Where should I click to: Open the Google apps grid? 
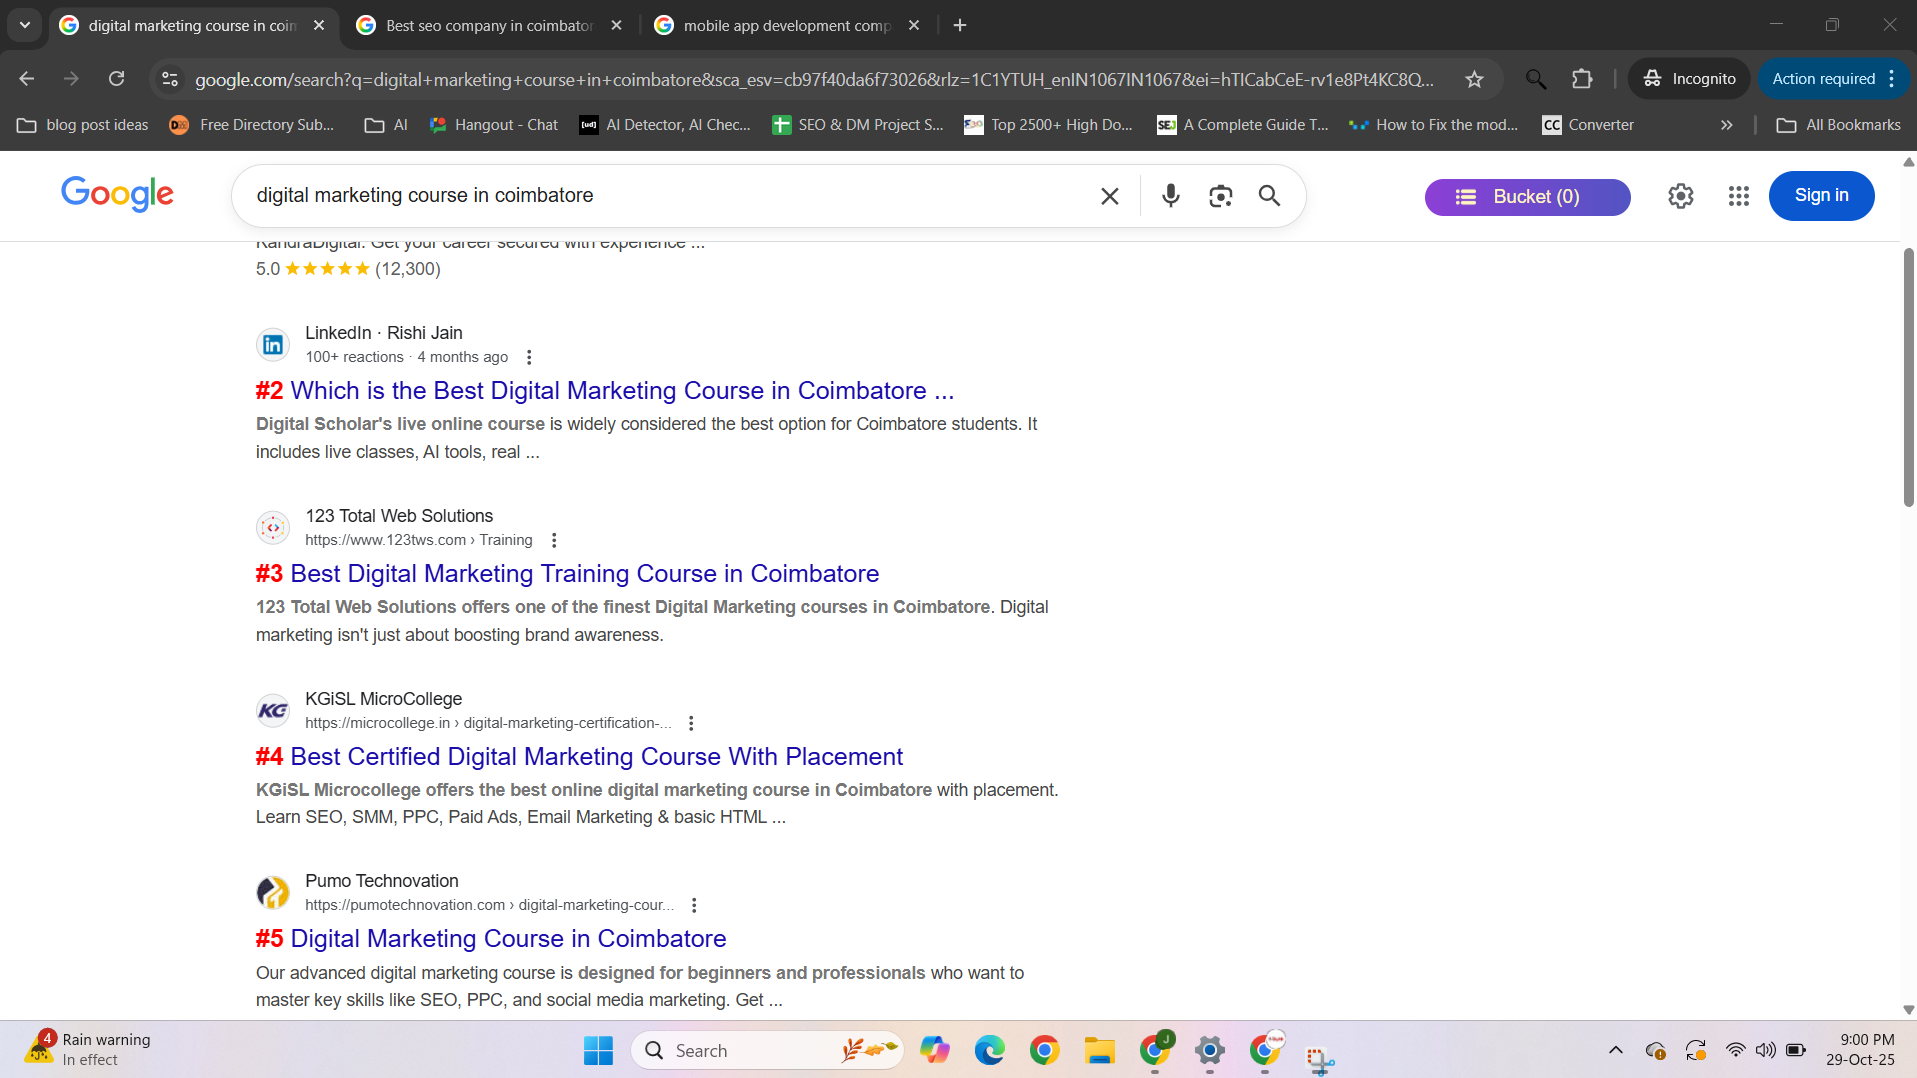coord(1738,196)
